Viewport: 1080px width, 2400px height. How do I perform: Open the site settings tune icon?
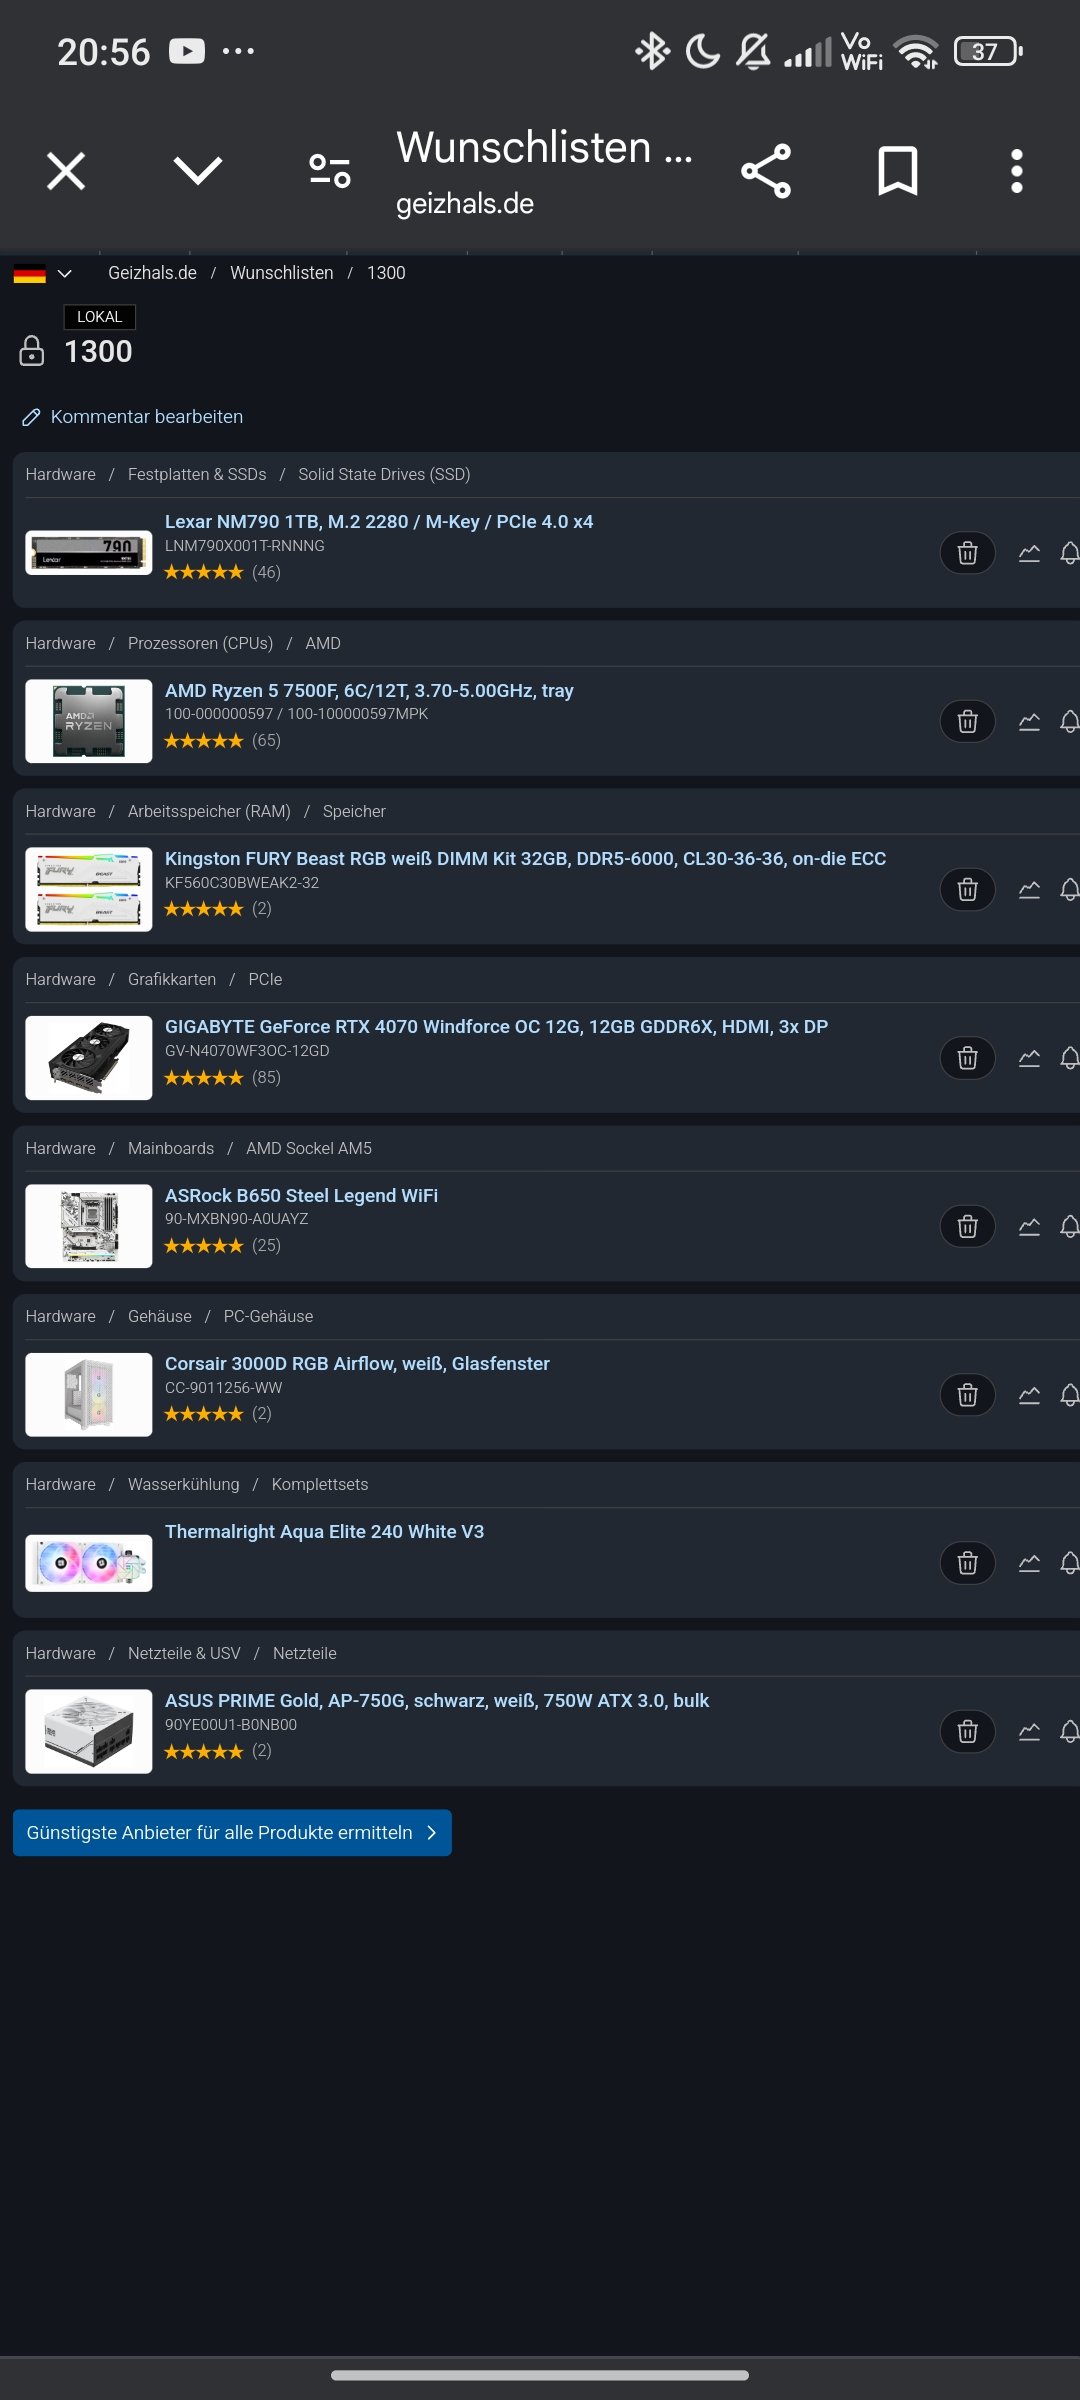pos(330,171)
